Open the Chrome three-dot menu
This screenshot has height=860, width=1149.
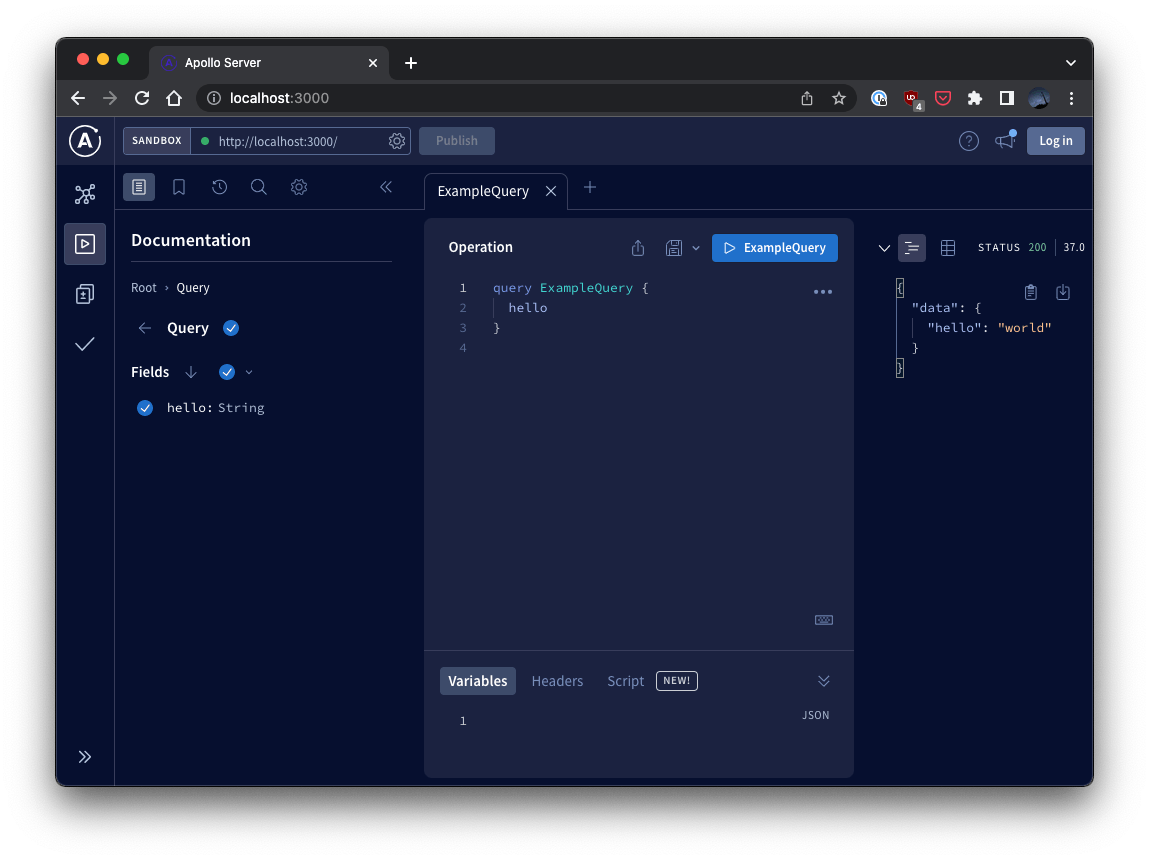click(x=1071, y=98)
